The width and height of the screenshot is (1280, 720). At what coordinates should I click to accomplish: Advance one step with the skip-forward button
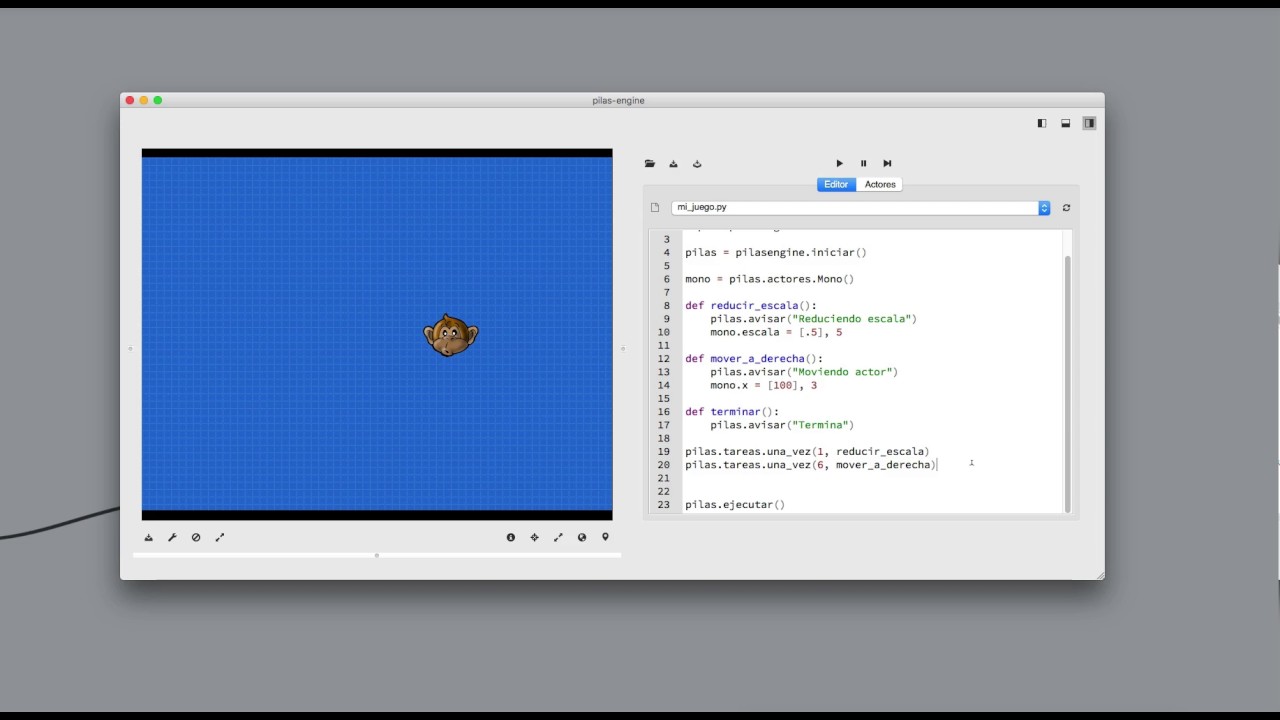coord(887,163)
